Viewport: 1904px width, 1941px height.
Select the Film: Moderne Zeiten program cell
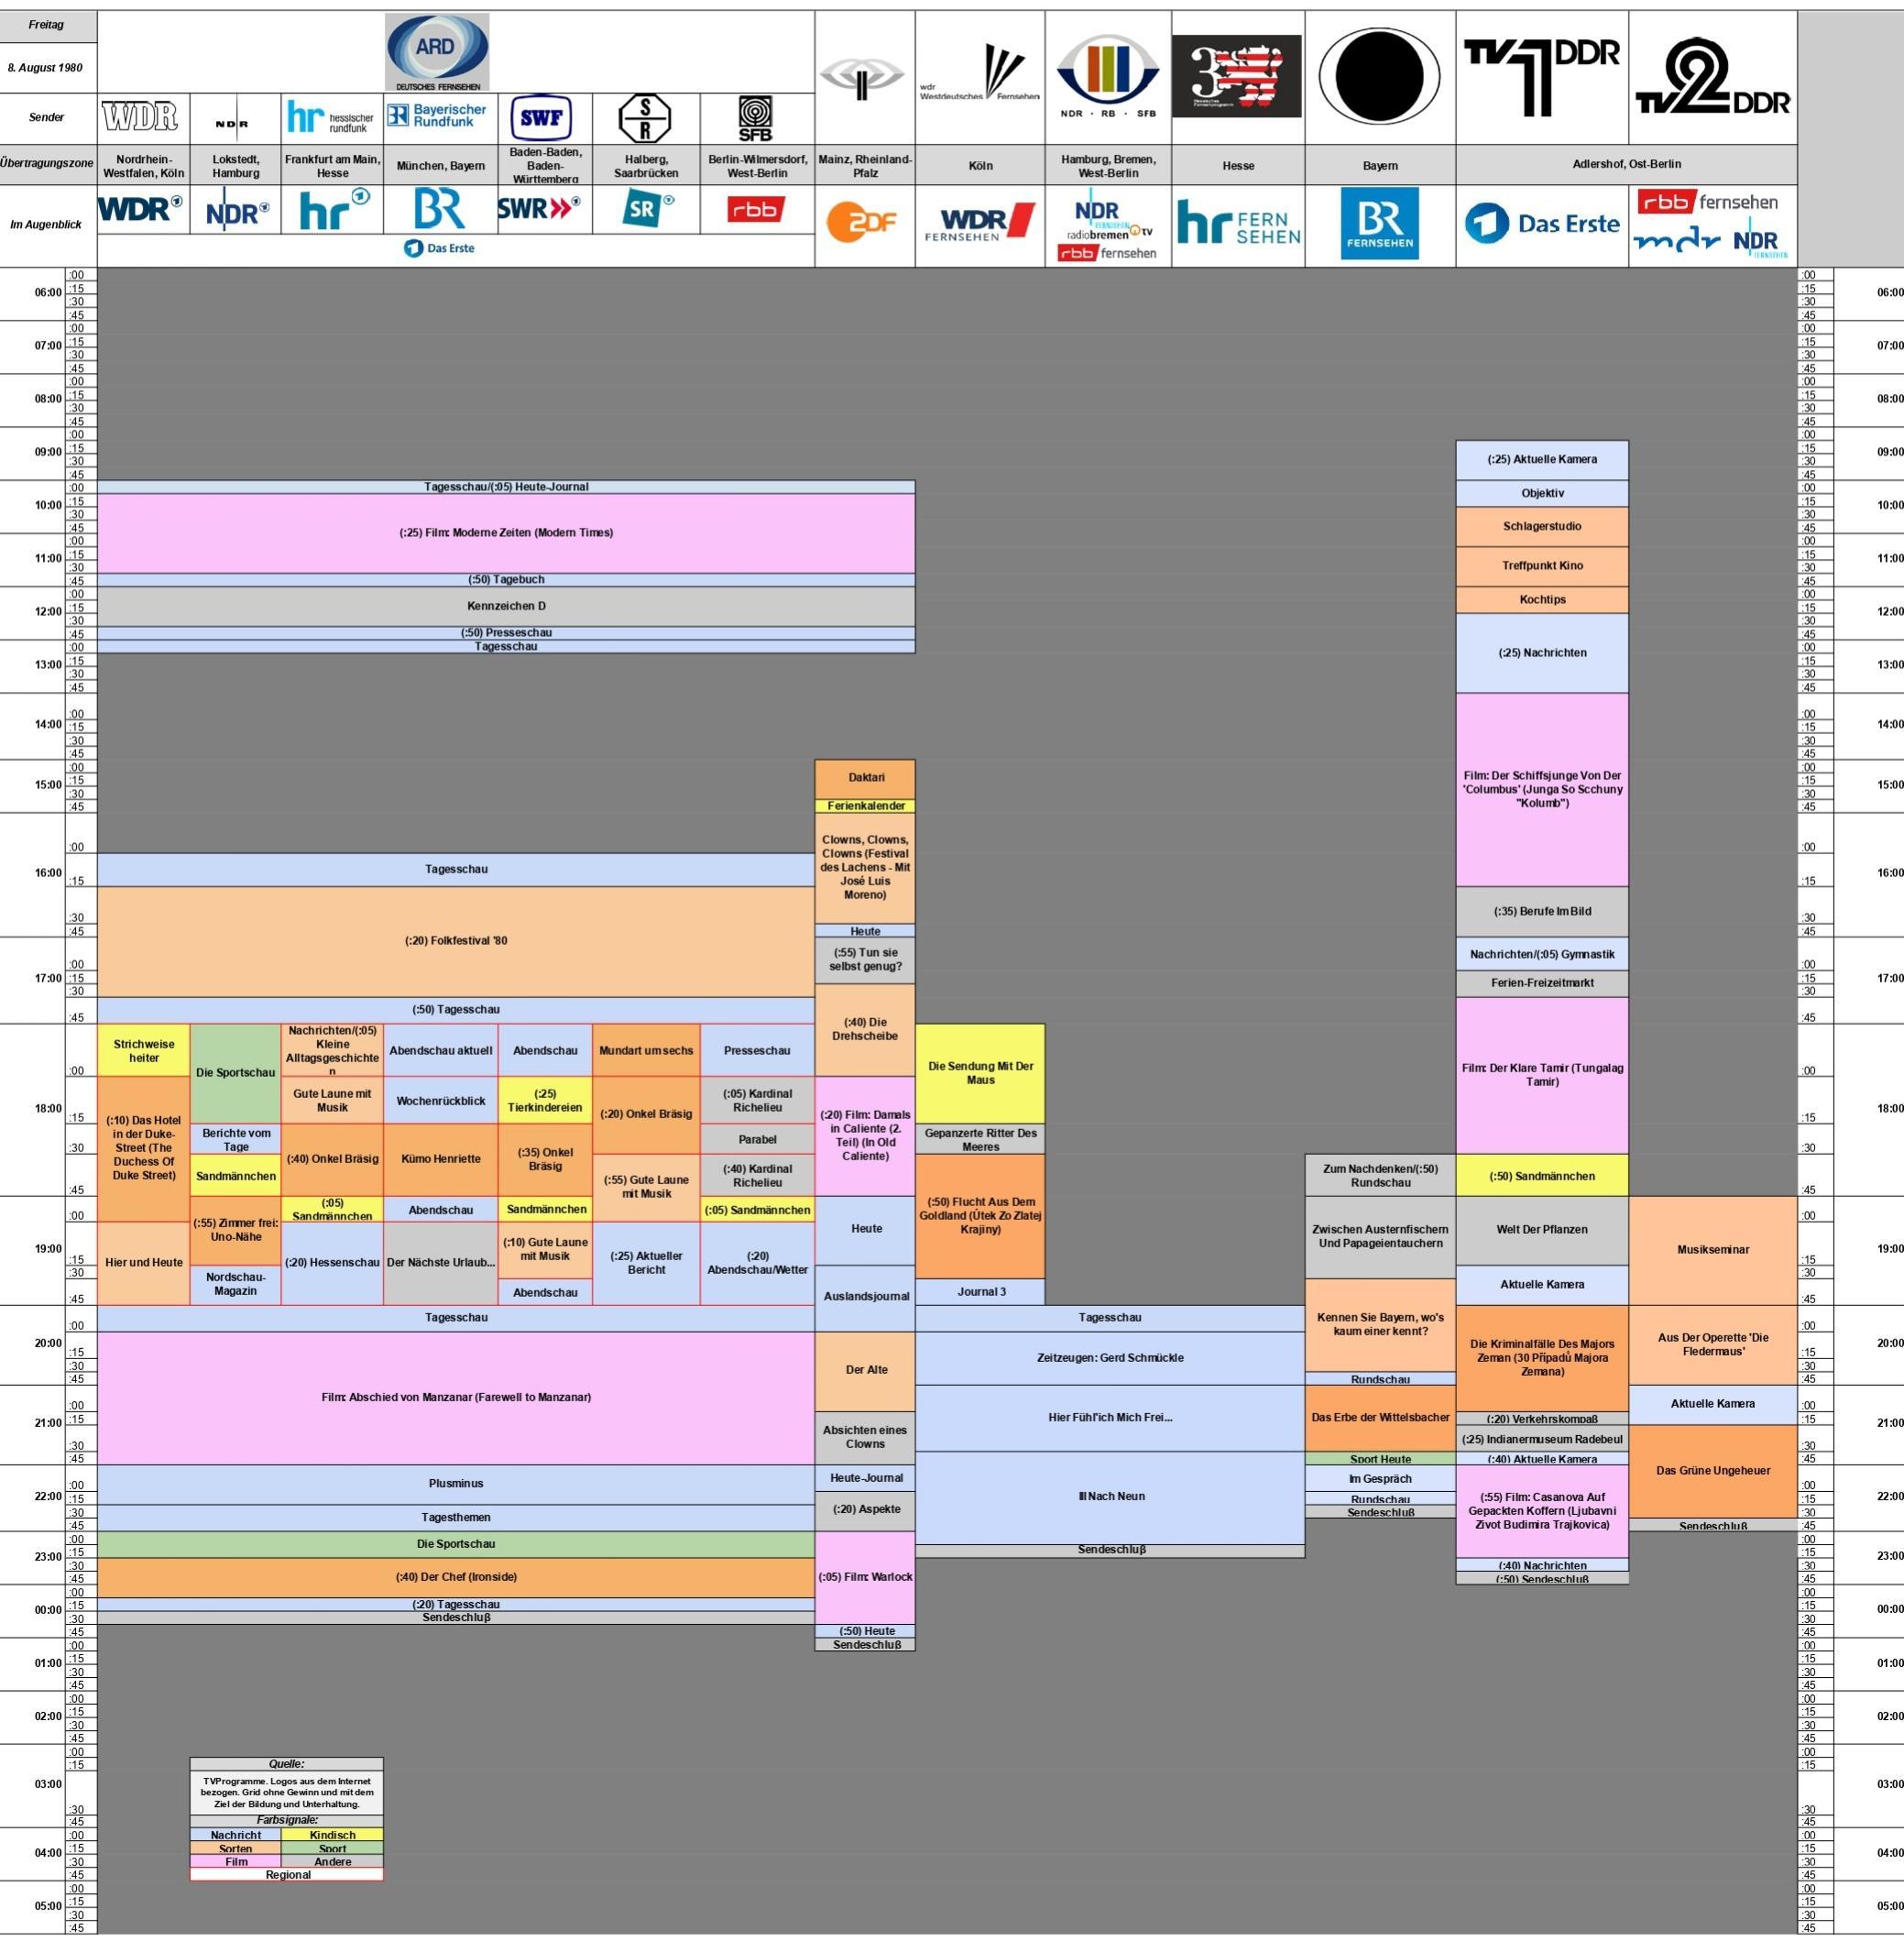[506, 533]
